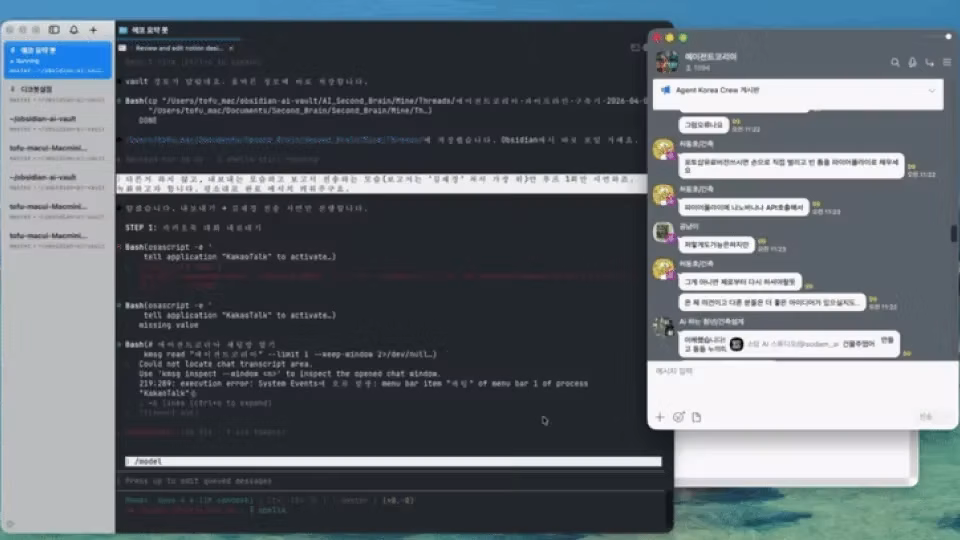Click the 'STEP 1' line in terminal output

pyautogui.click(x=193, y=227)
